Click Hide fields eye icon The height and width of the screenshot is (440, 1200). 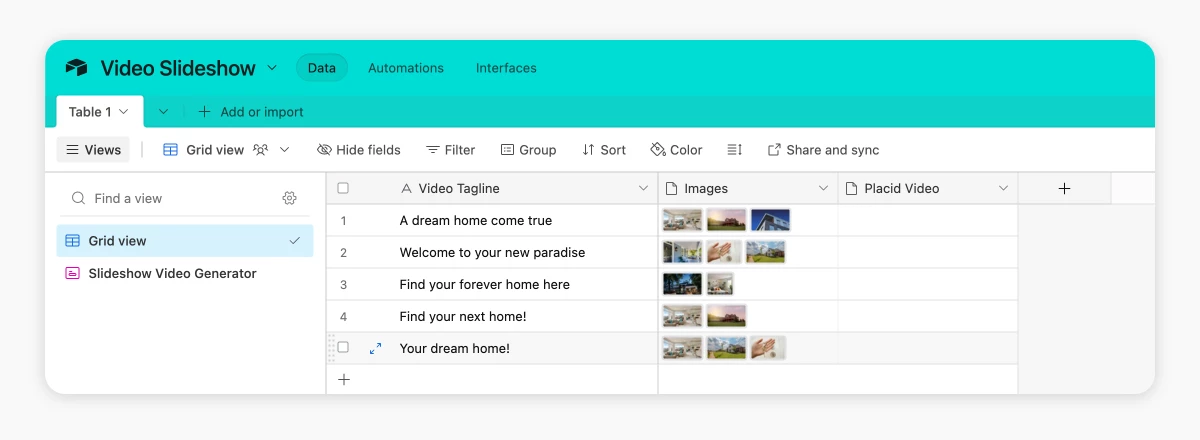pyautogui.click(x=324, y=150)
